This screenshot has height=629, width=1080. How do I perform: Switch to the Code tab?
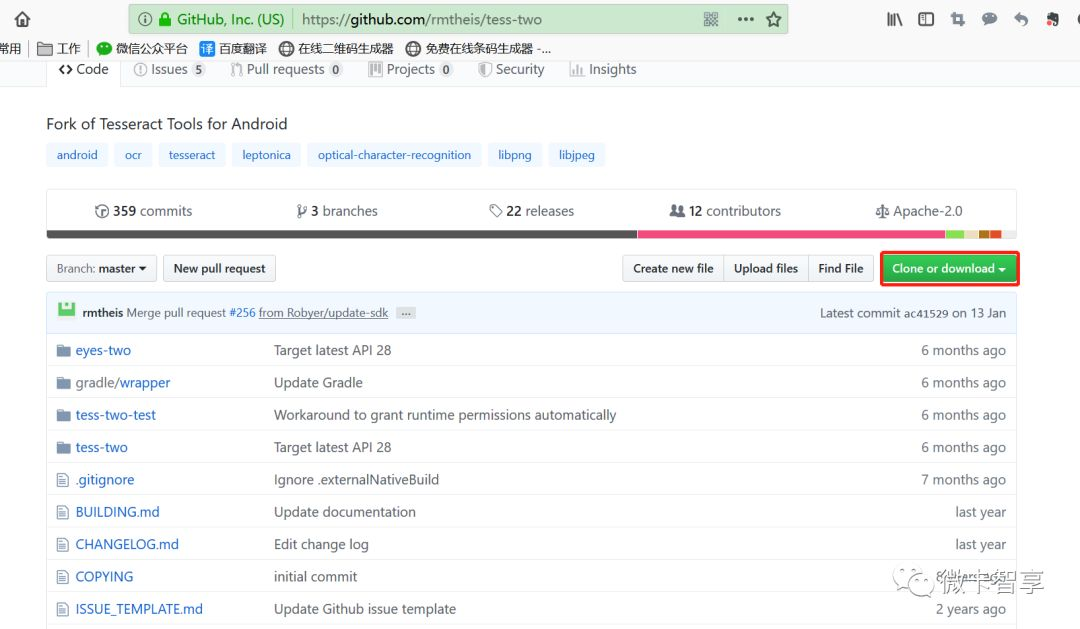tap(83, 69)
